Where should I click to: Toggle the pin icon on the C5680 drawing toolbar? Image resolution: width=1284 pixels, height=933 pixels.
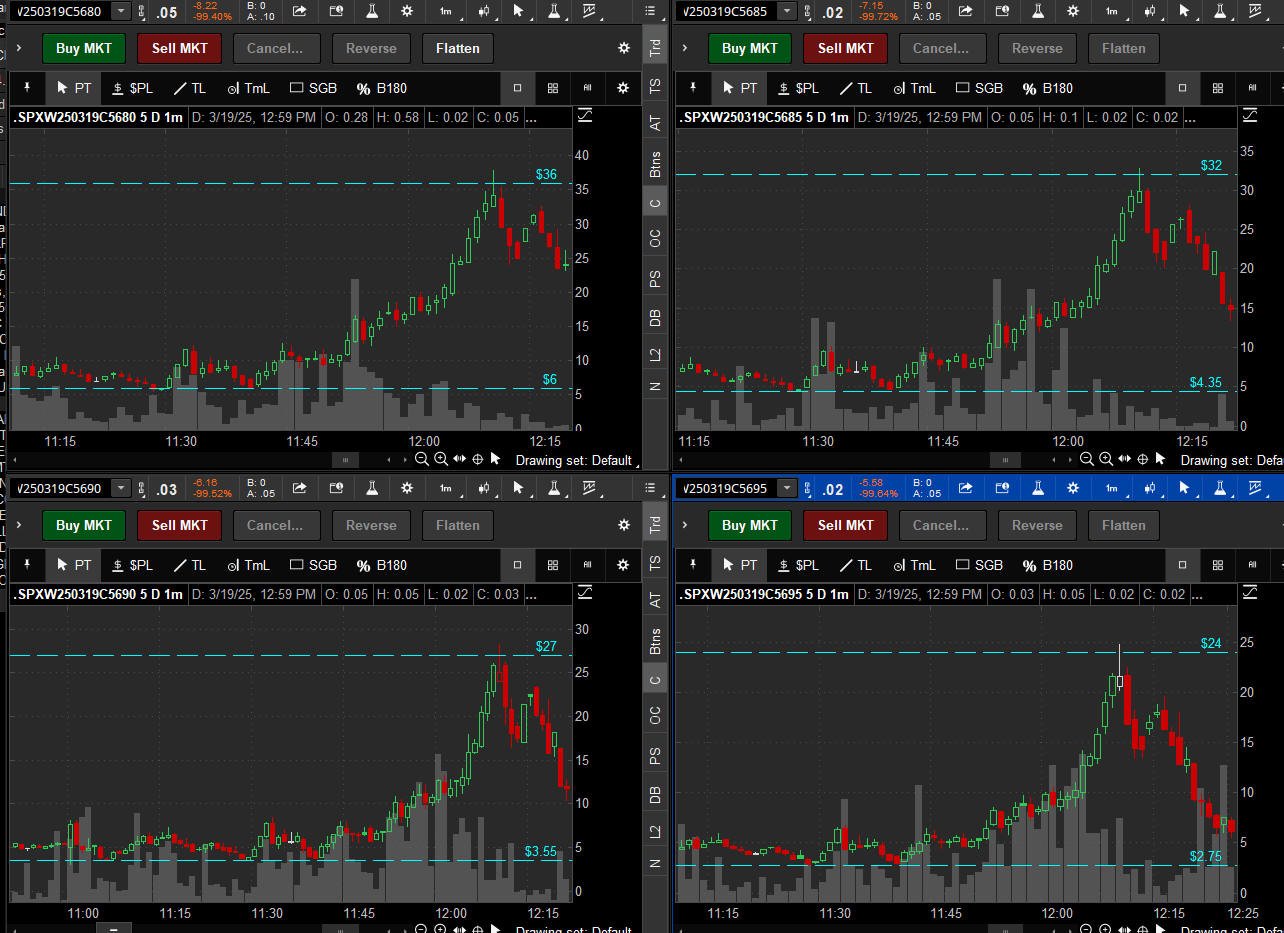[x=27, y=88]
